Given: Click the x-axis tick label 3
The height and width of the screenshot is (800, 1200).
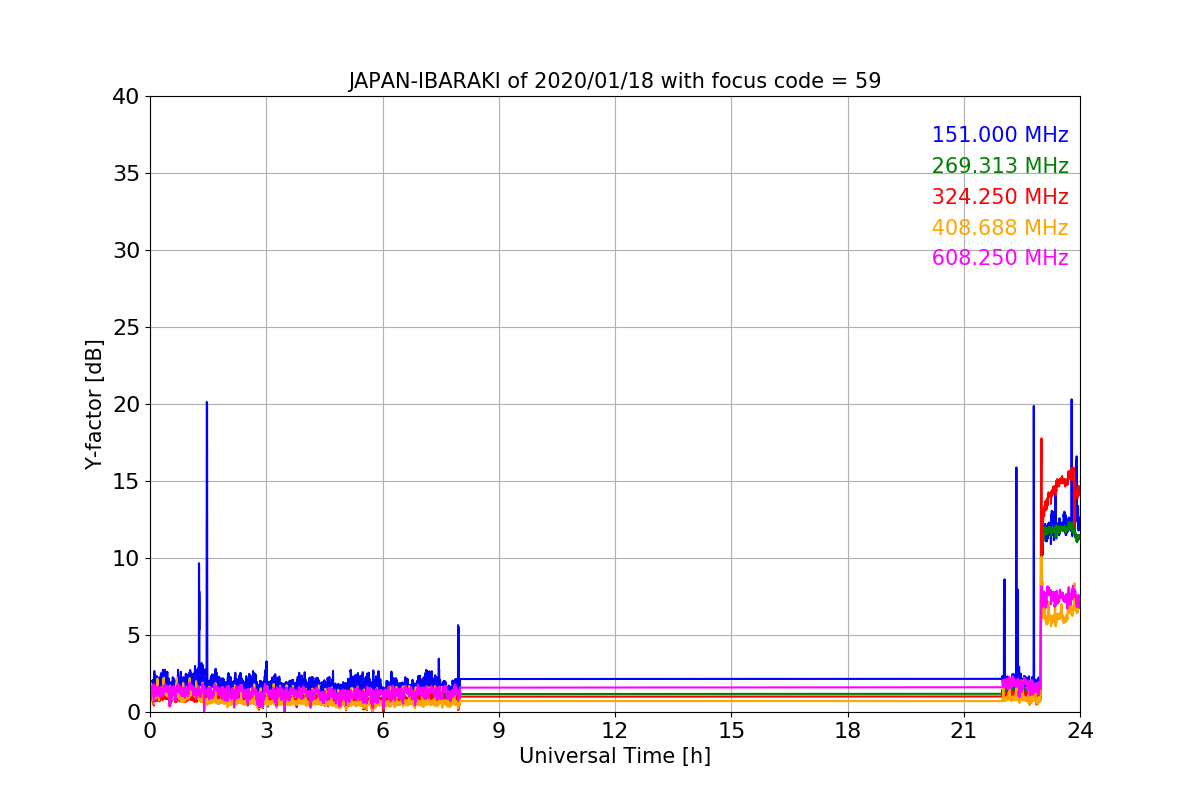Looking at the screenshot, I should (x=266, y=731).
